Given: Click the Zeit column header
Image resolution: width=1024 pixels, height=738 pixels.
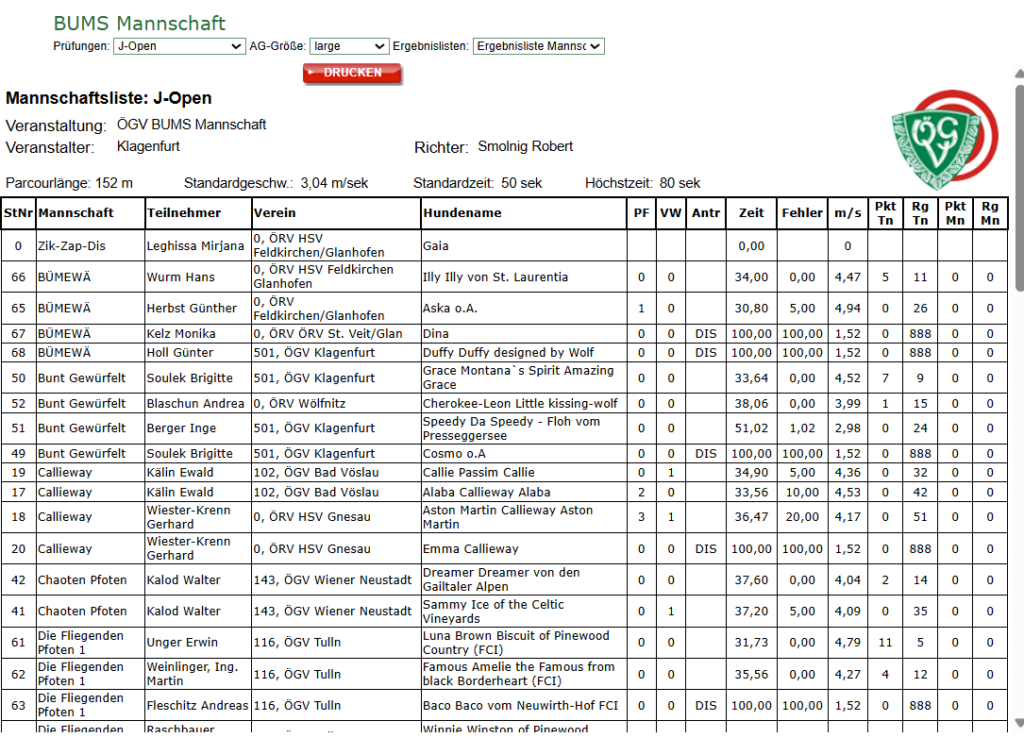Looking at the screenshot, I should tap(751, 213).
